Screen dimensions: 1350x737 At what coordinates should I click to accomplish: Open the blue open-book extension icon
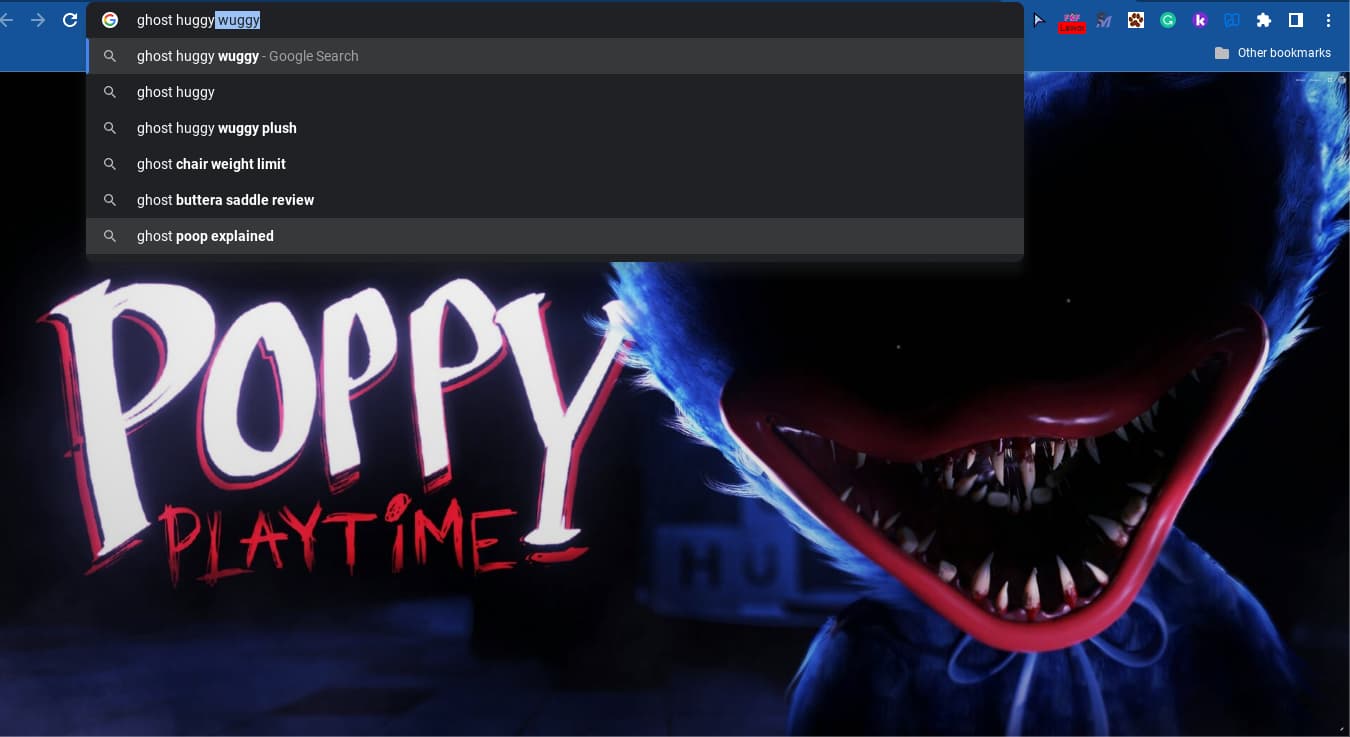pyautogui.click(x=1232, y=20)
